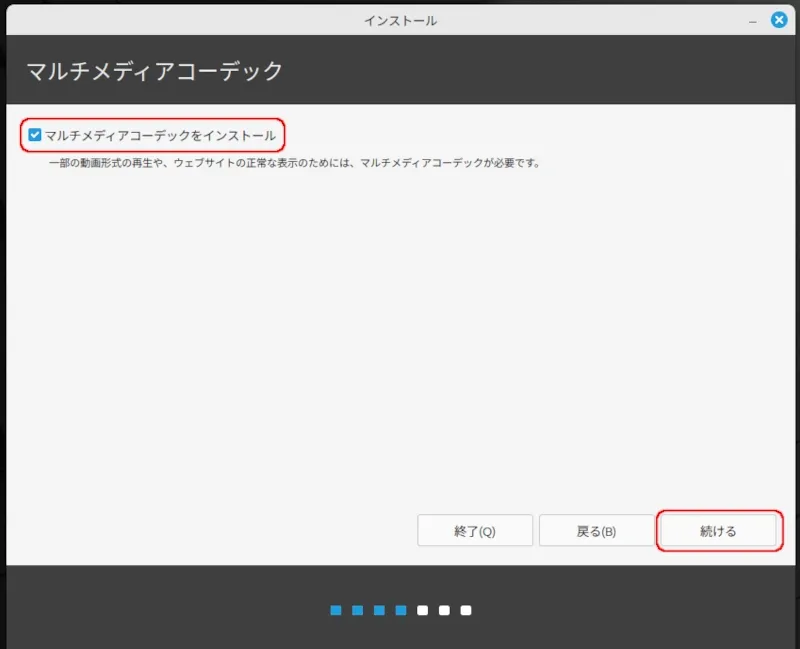The height and width of the screenshot is (649, 800).
Task: Click the first white progress dot
Action: pos(423,610)
